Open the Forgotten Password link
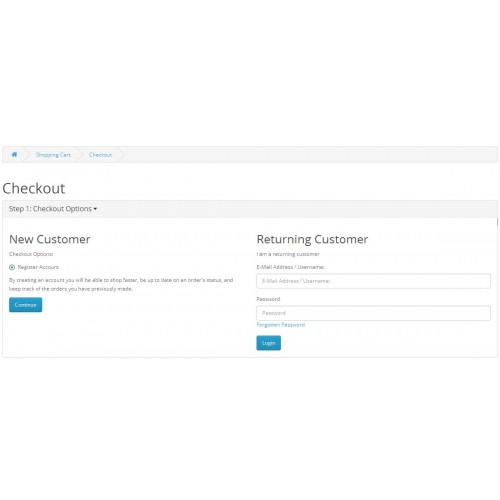The width and height of the screenshot is (500, 500). [281, 325]
